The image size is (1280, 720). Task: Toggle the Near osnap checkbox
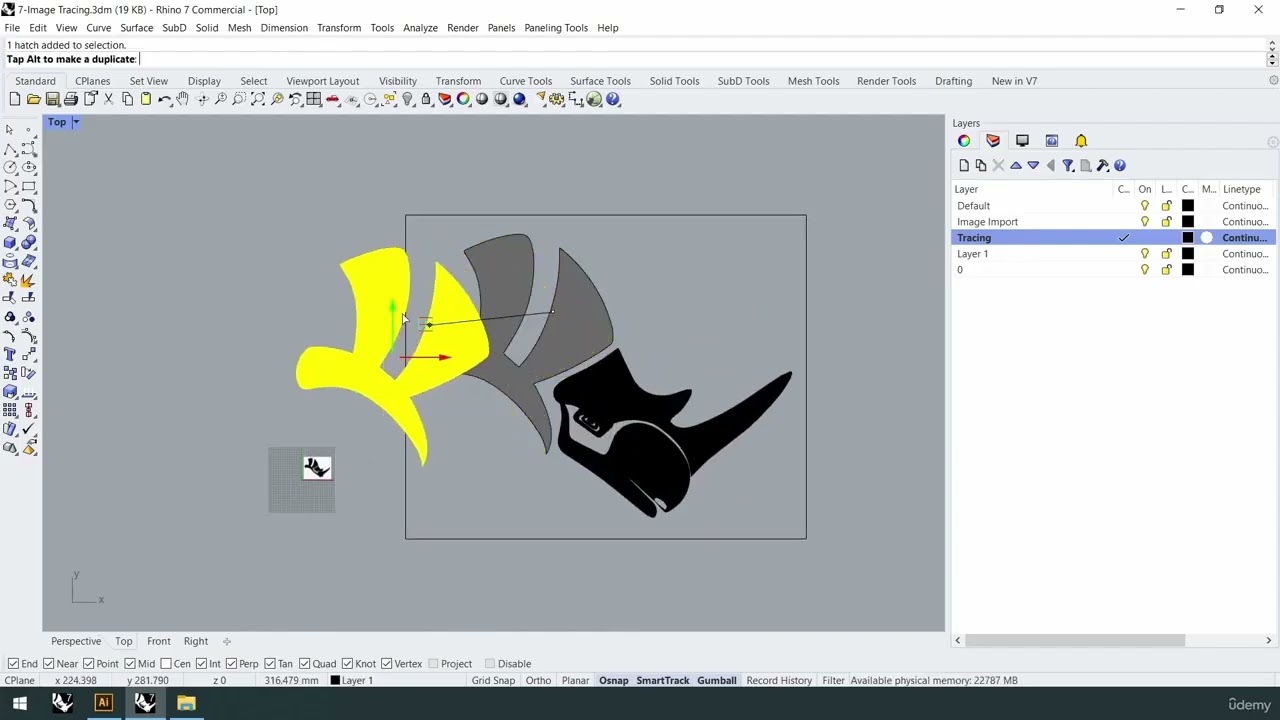[49, 664]
